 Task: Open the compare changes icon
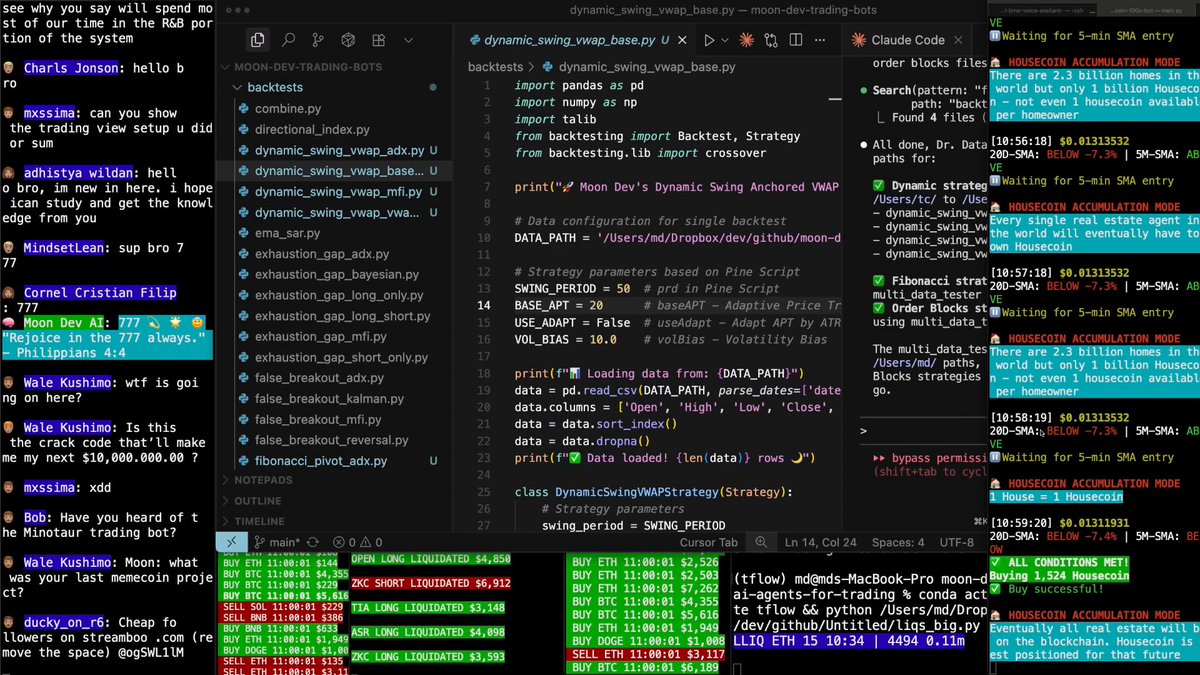coord(772,40)
